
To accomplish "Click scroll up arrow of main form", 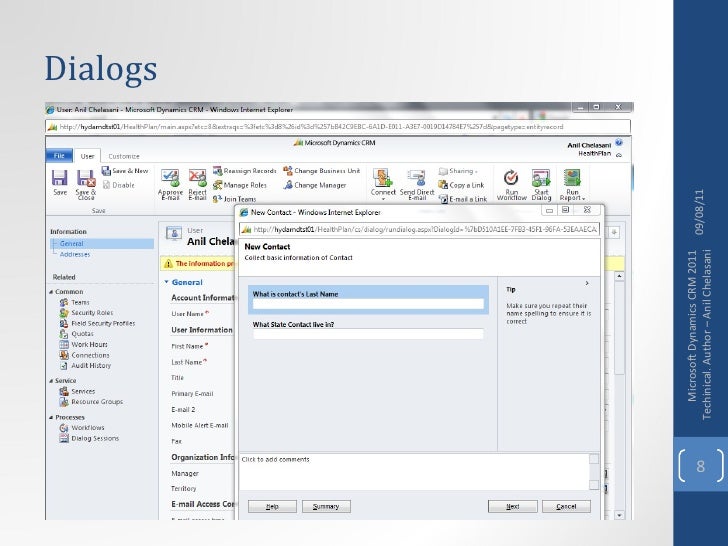I will pyautogui.click(x=619, y=276).
